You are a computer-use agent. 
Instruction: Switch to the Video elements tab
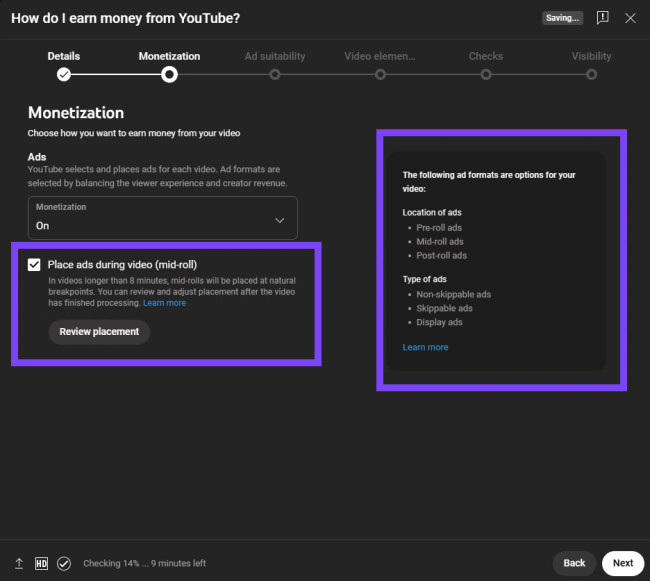click(380, 56)
